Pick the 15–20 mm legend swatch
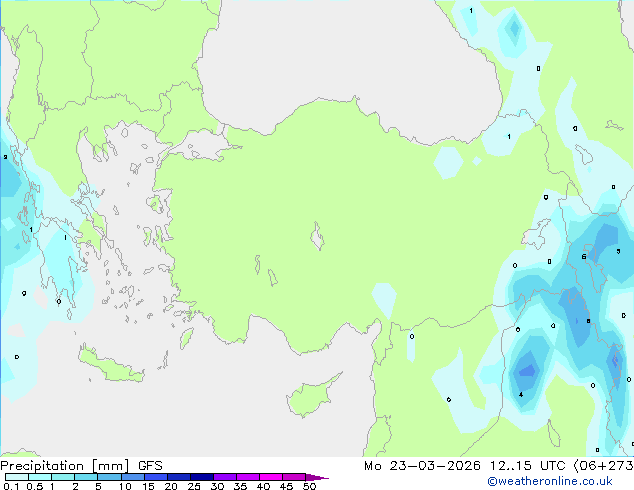 pyautogui.click(x=155, y=477)
